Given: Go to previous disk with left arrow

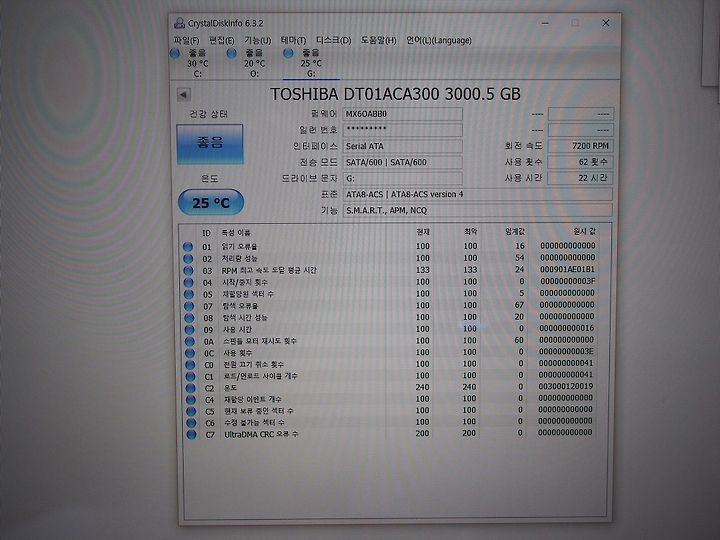Looking at the screenshot, I should click(x=183, y=95).
